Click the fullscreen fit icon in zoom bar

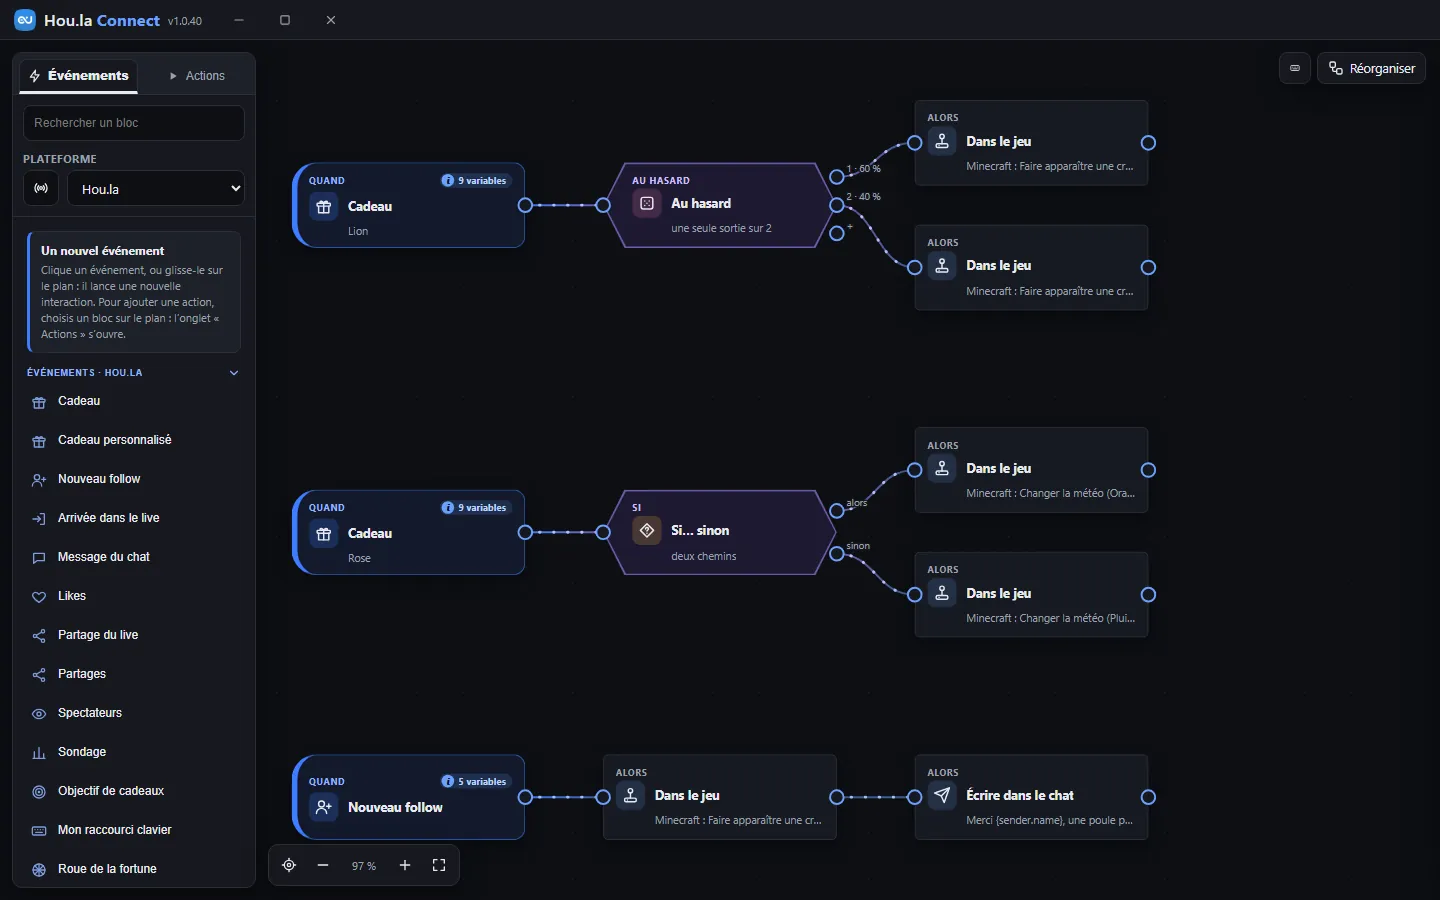coord(439,865)
